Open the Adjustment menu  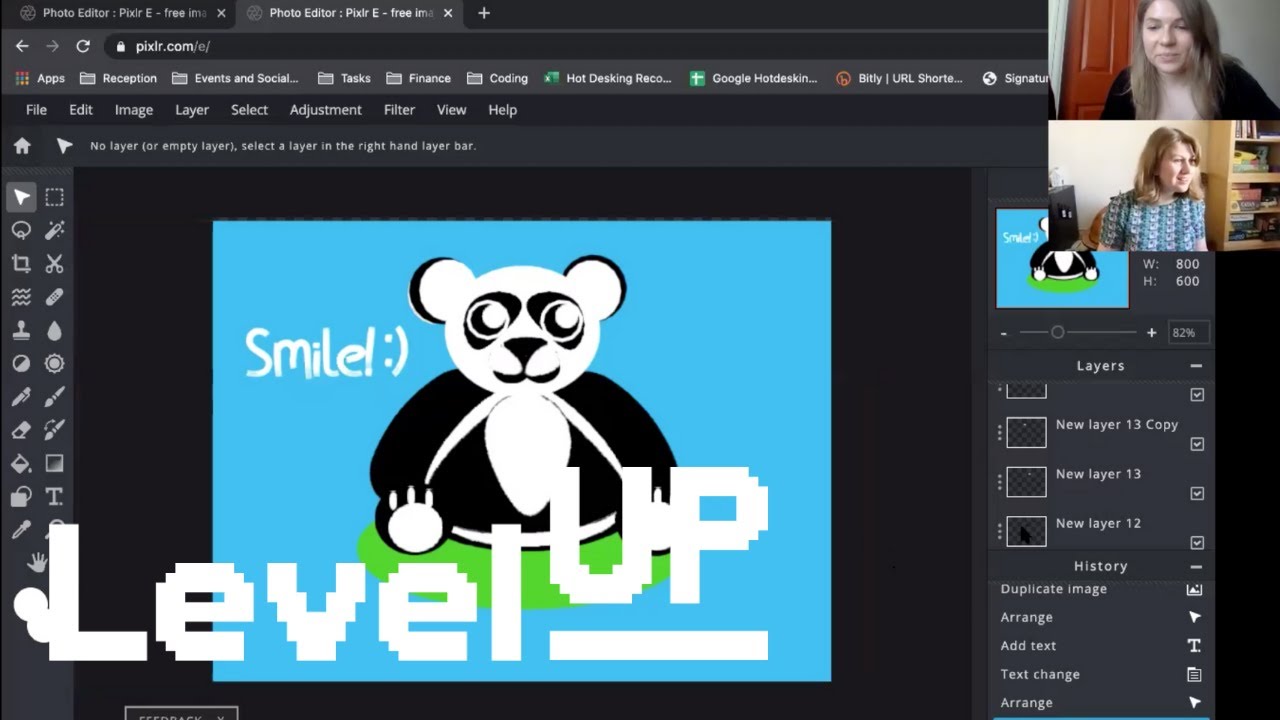(326, 110)
